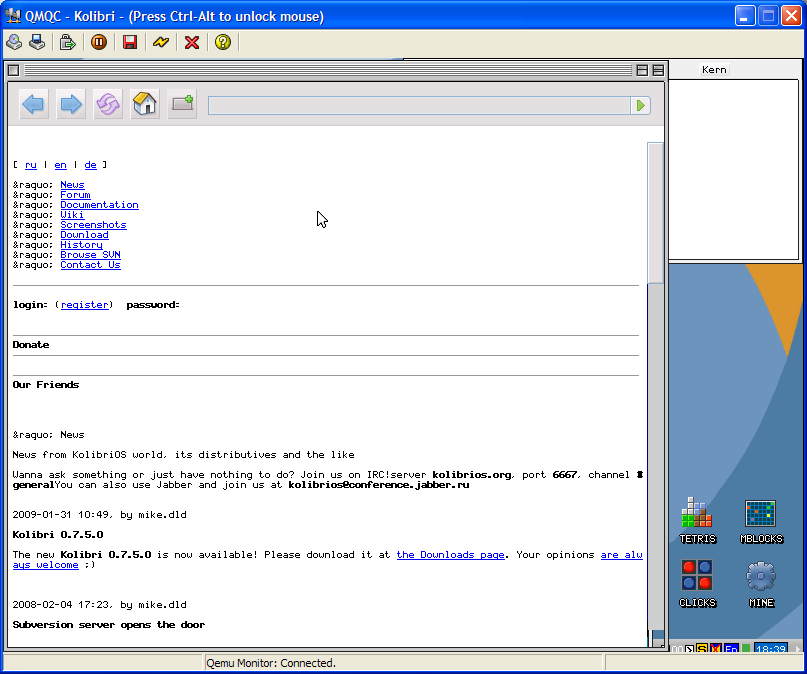Click in the browser address bar

click(x=418, y=105)
